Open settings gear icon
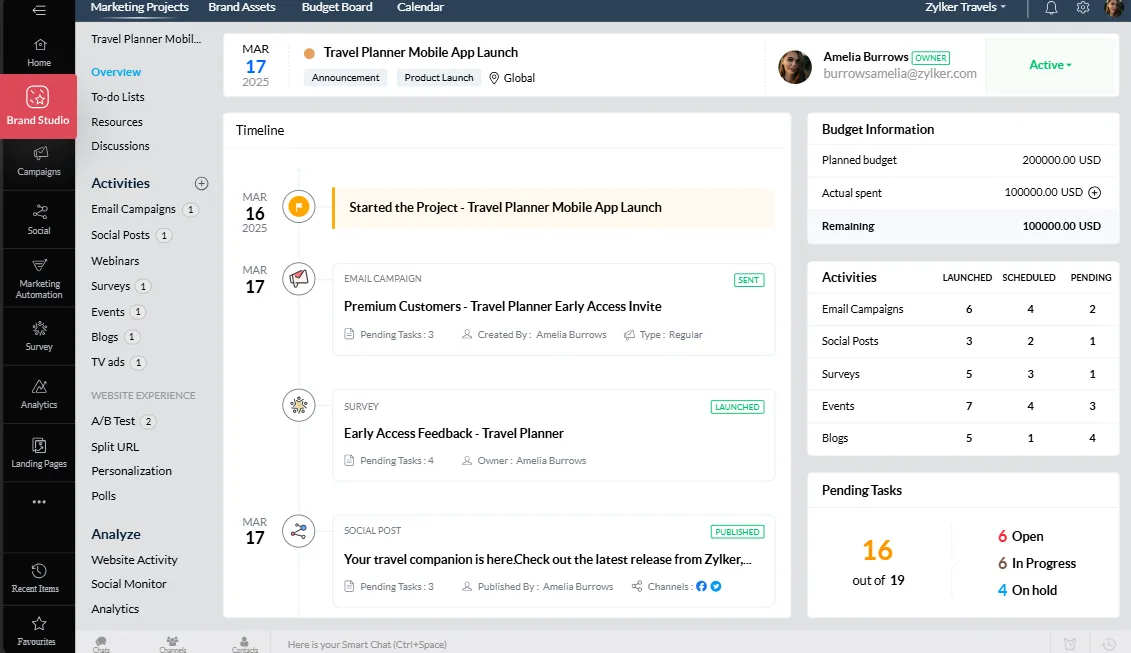Image resolution: width=1131 pixels, height=653 pixels. [x=1083, y=8]
